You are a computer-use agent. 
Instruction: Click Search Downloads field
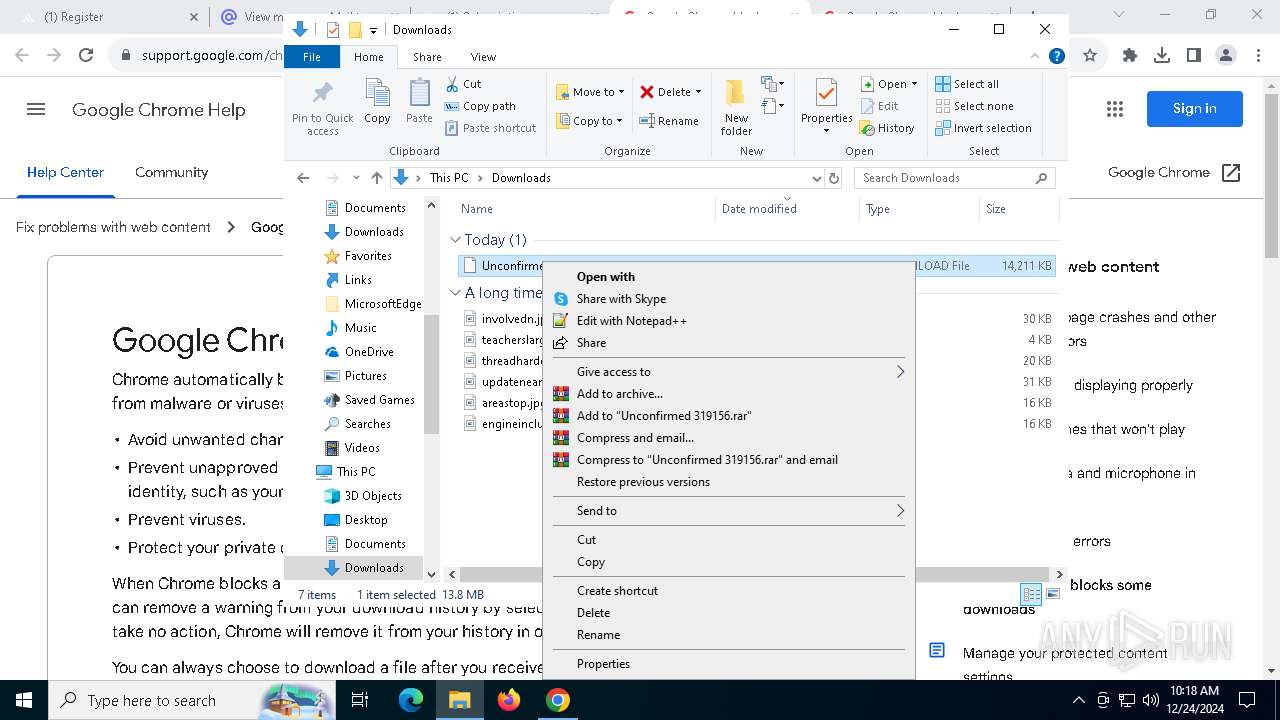pos(954,178)
